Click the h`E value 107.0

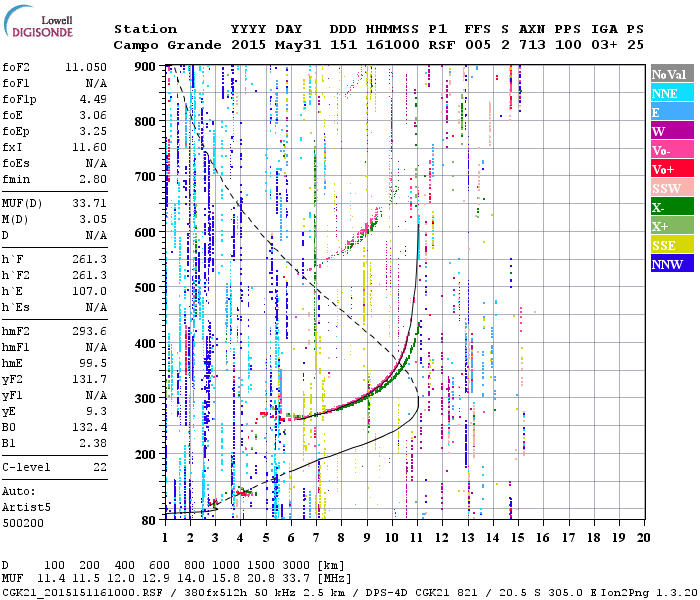(x=90, y=292)
